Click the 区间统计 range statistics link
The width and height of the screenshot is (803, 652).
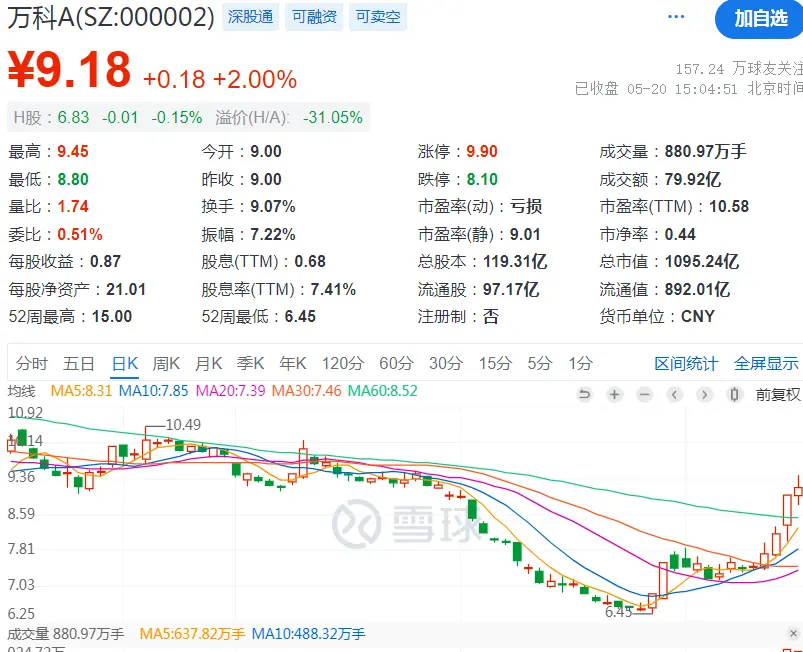[686, 363]
